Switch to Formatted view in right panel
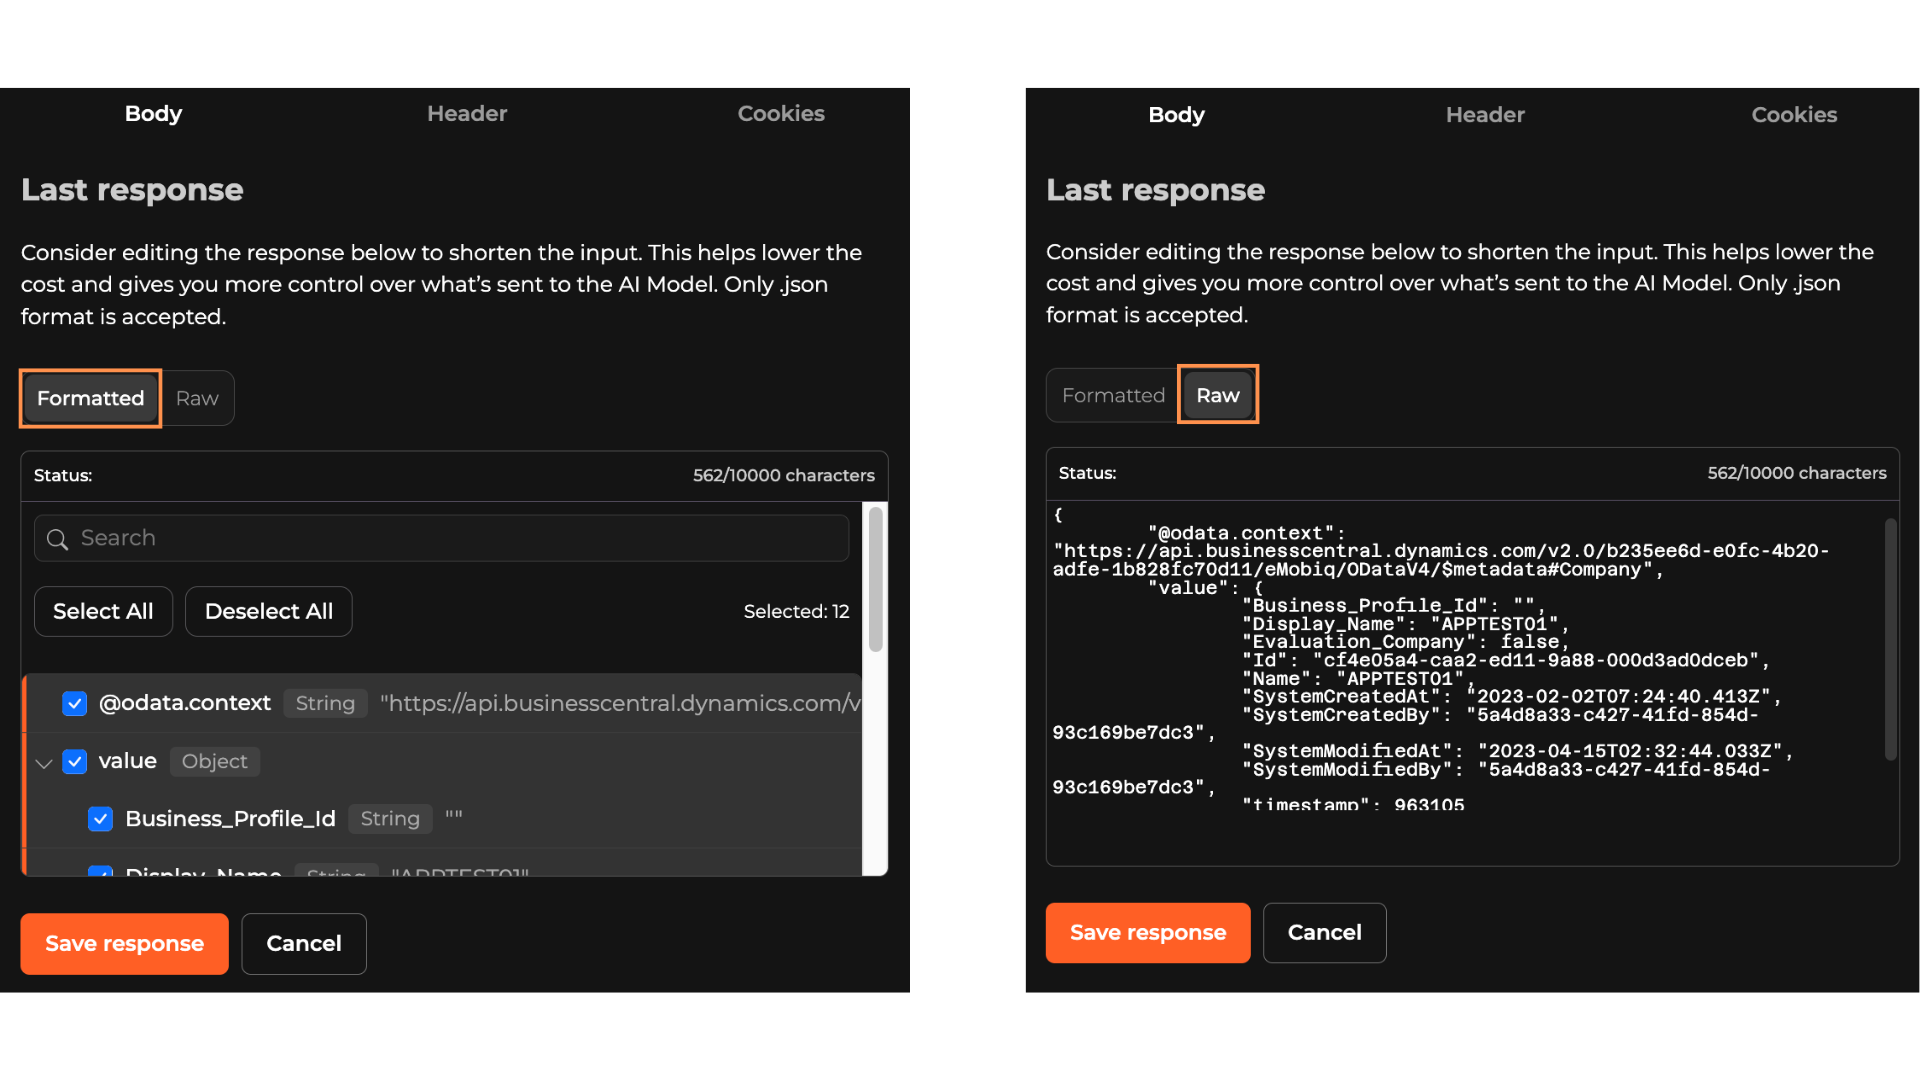The image size is (1920, 1080). [x=1113, y=395]
